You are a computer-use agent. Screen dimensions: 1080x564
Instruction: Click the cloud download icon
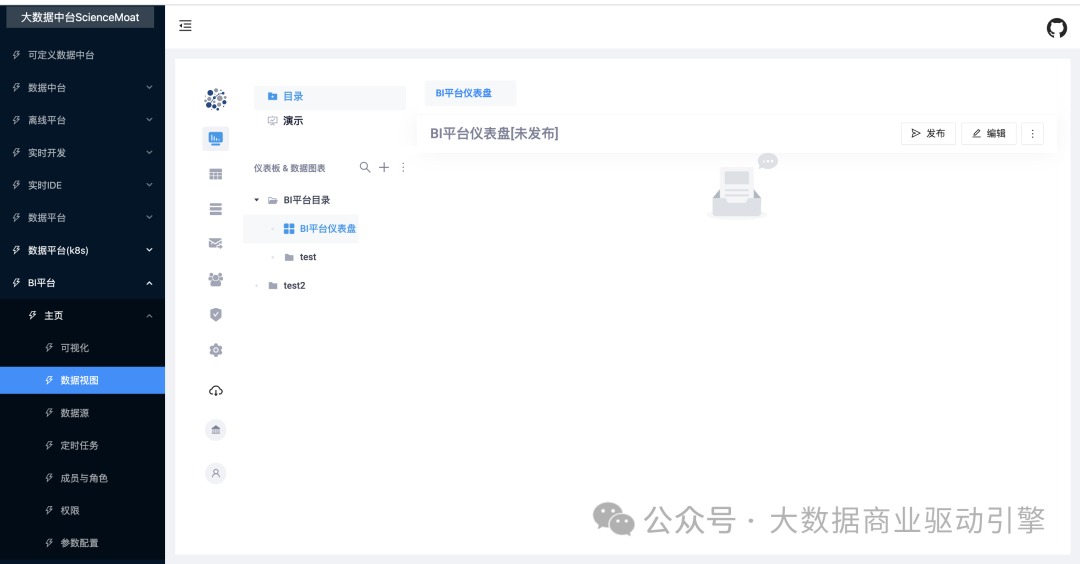(x=215, y=390)
